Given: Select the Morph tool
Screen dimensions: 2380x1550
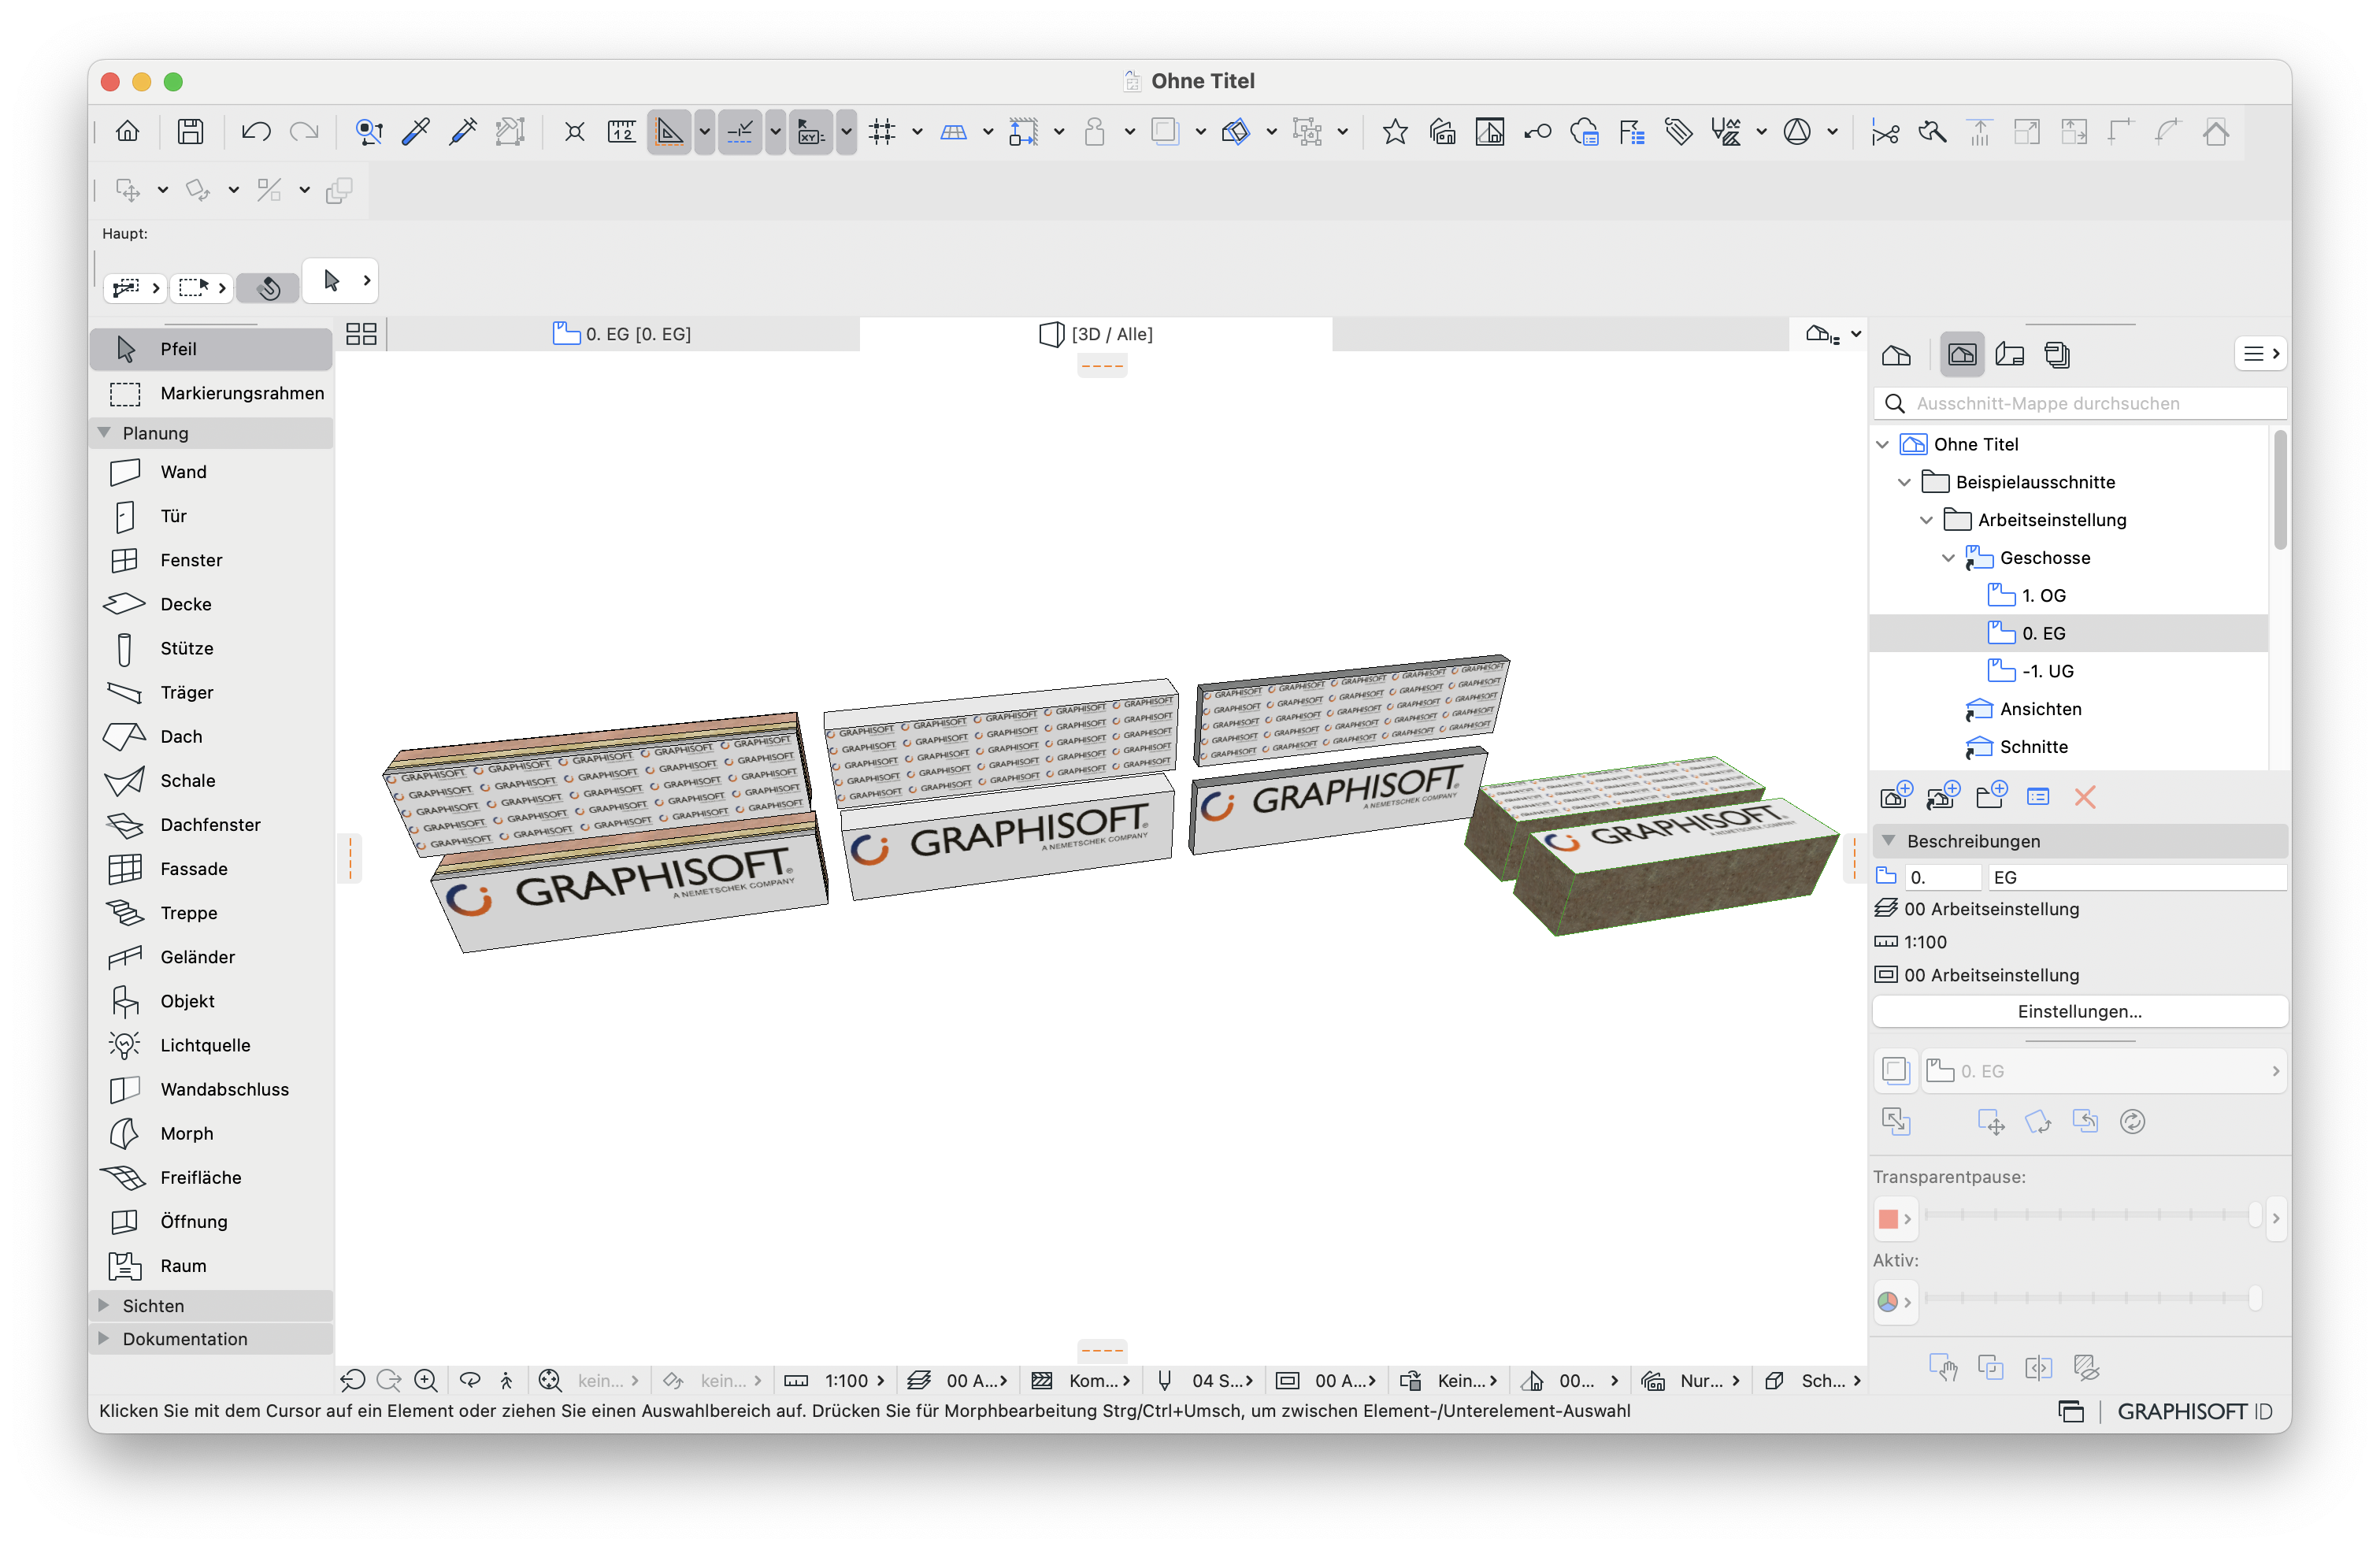Looking at the screenshot, I should coord(211,1133).
